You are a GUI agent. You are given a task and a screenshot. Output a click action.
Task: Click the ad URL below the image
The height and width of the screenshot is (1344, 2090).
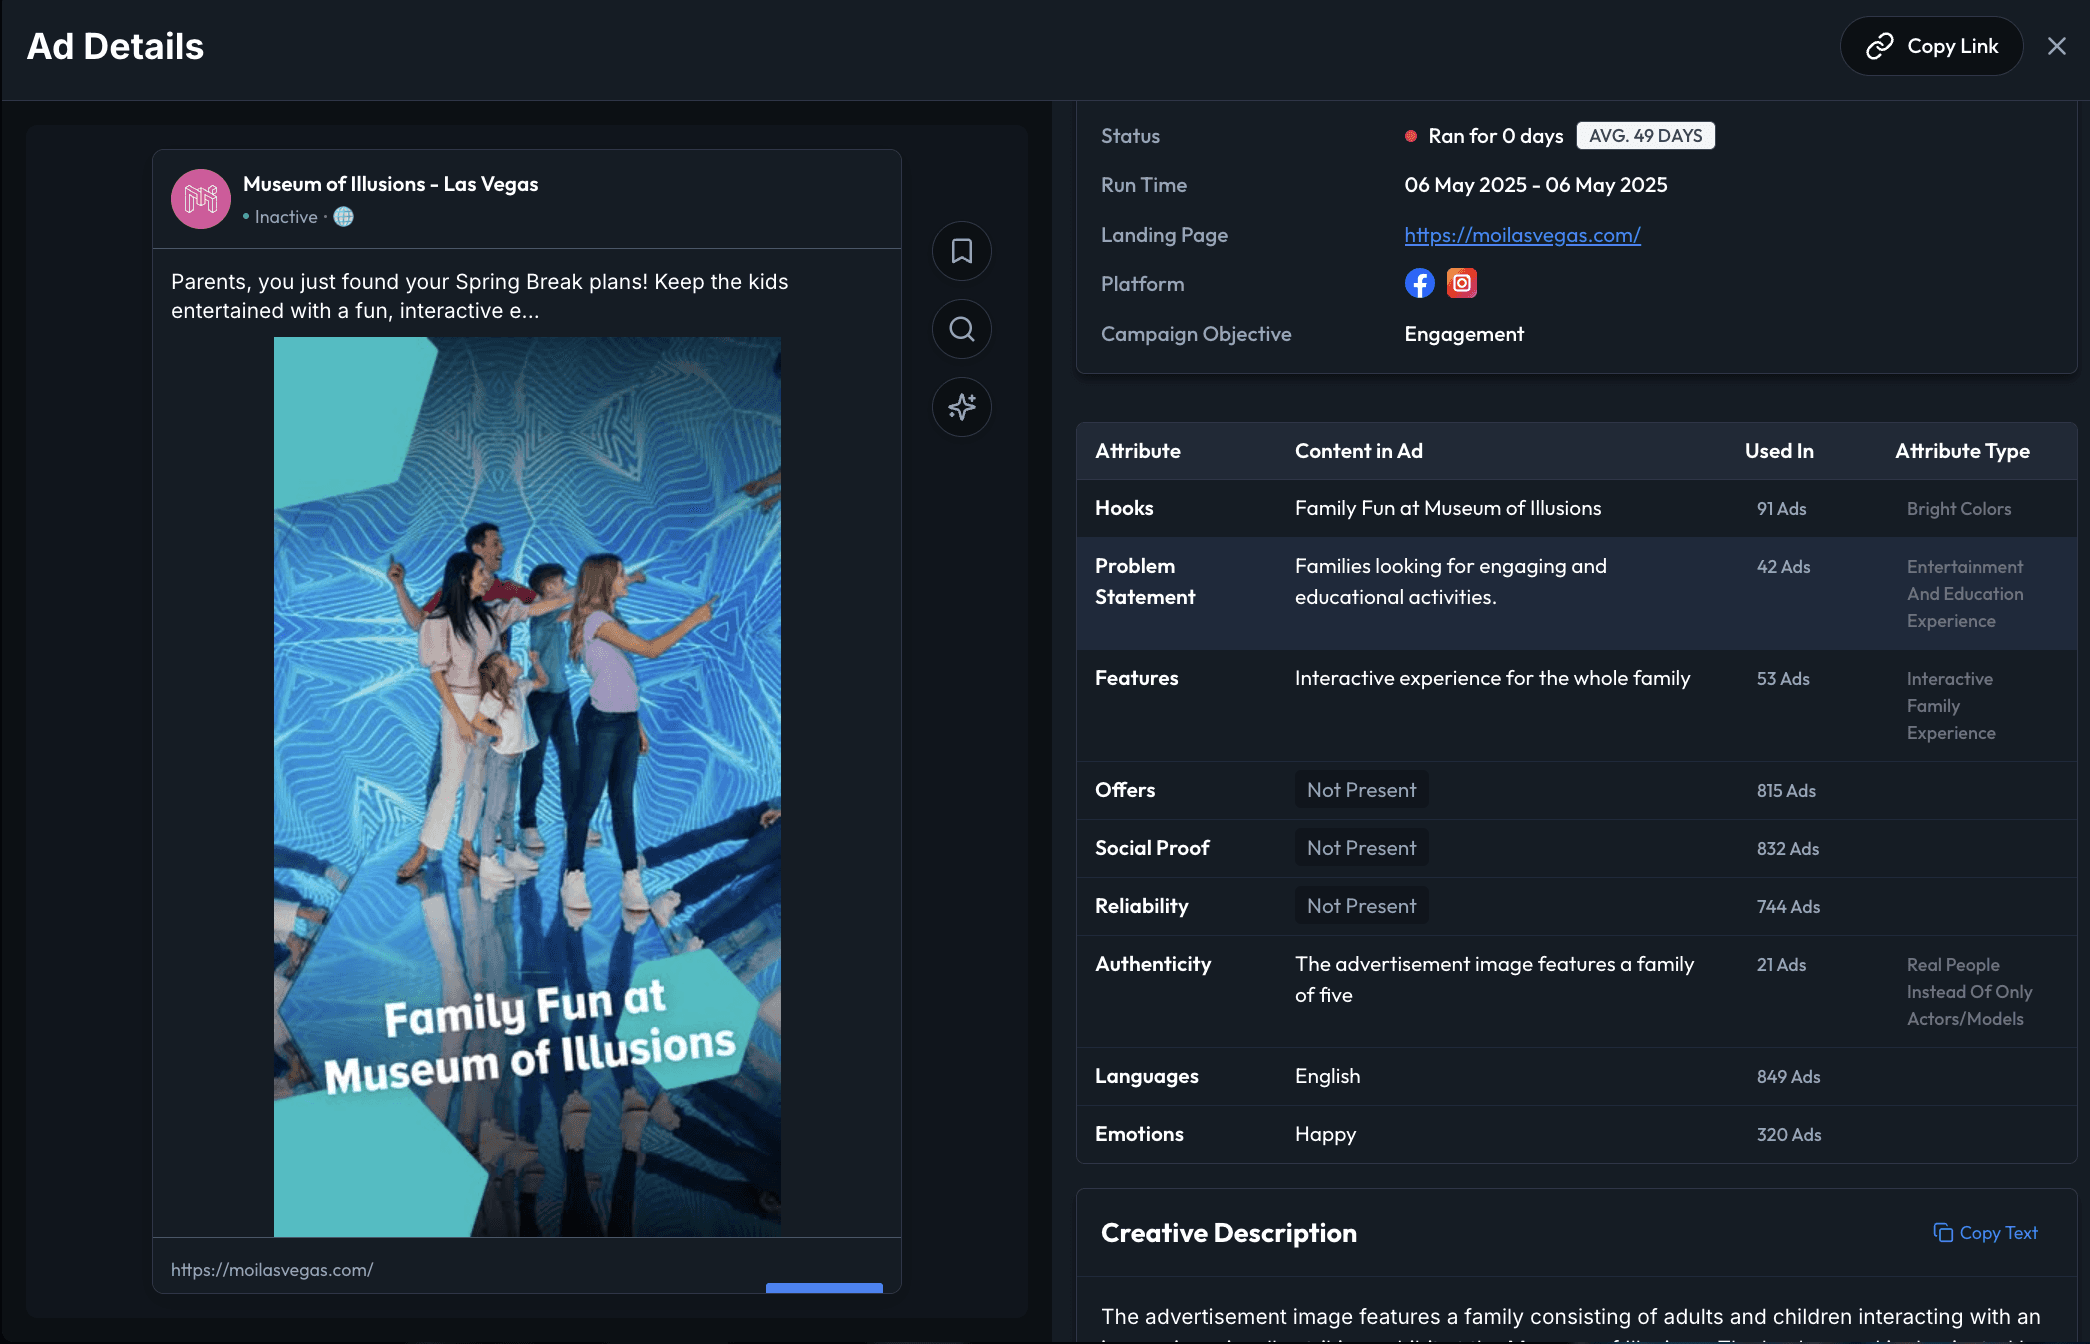[272, 1270]
